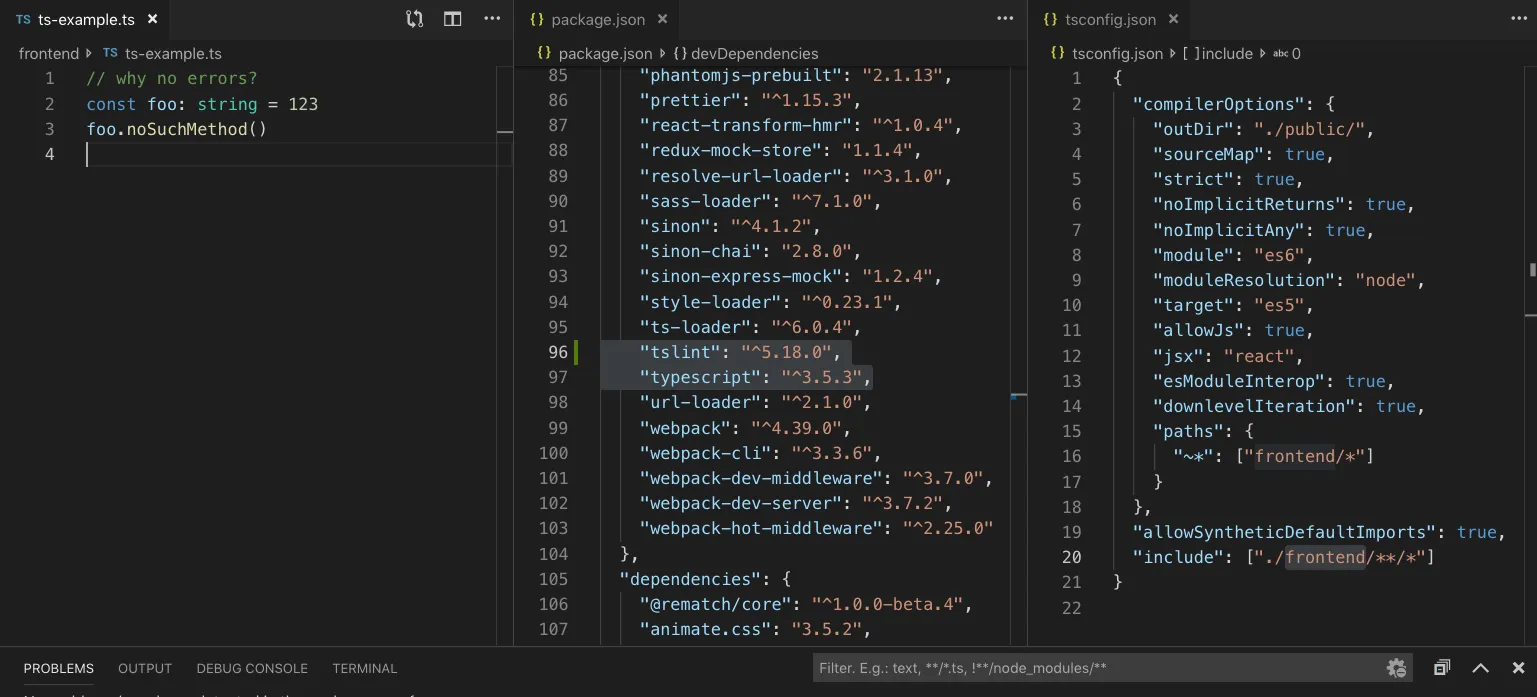
Task: Click the "compilerOptions" key
Action: pyautogui.click(x=1219, y=104)
